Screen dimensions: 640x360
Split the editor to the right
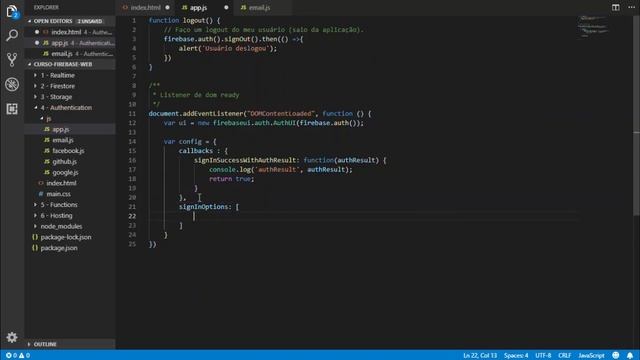click(616, 7)
